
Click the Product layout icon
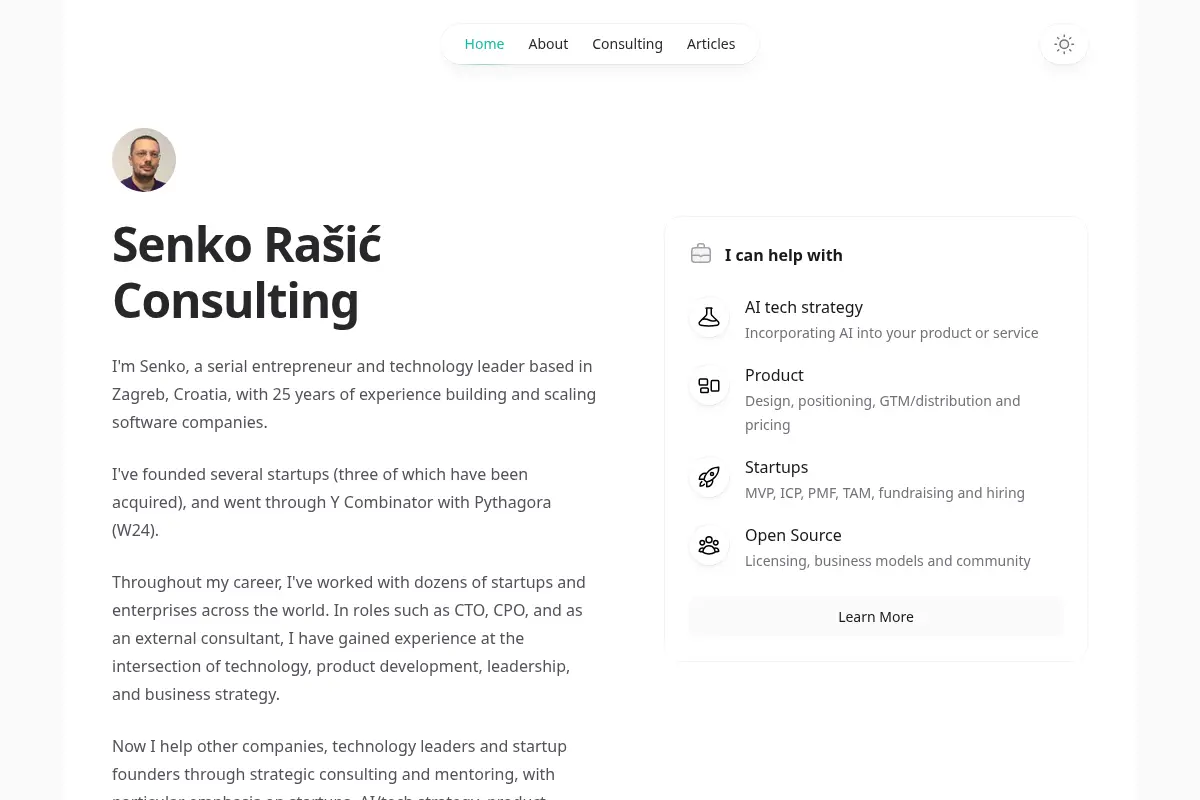click(x=709, y=385)
